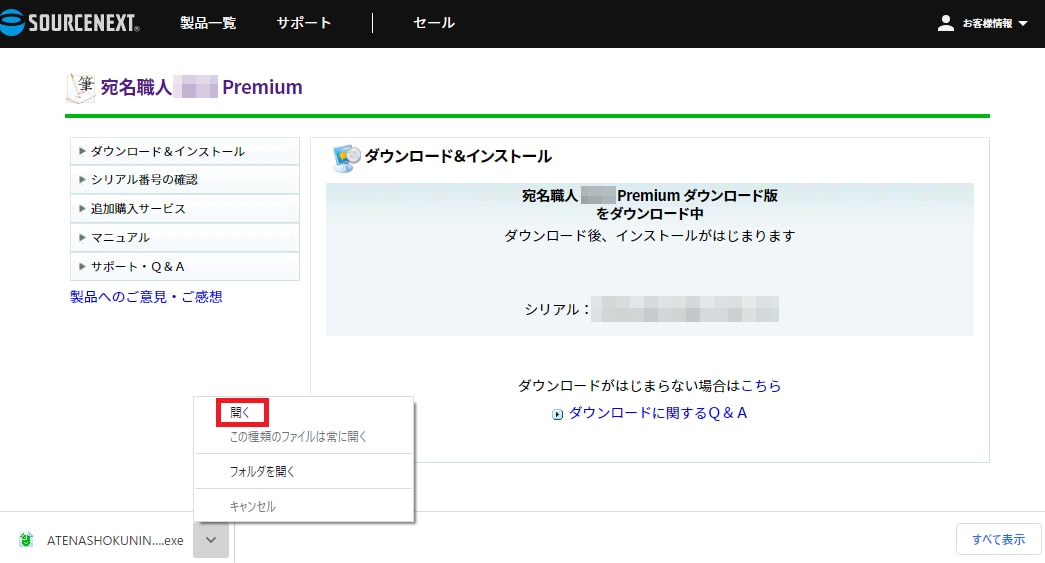Click the SOURCENEXT logo

tap(70, 23)
